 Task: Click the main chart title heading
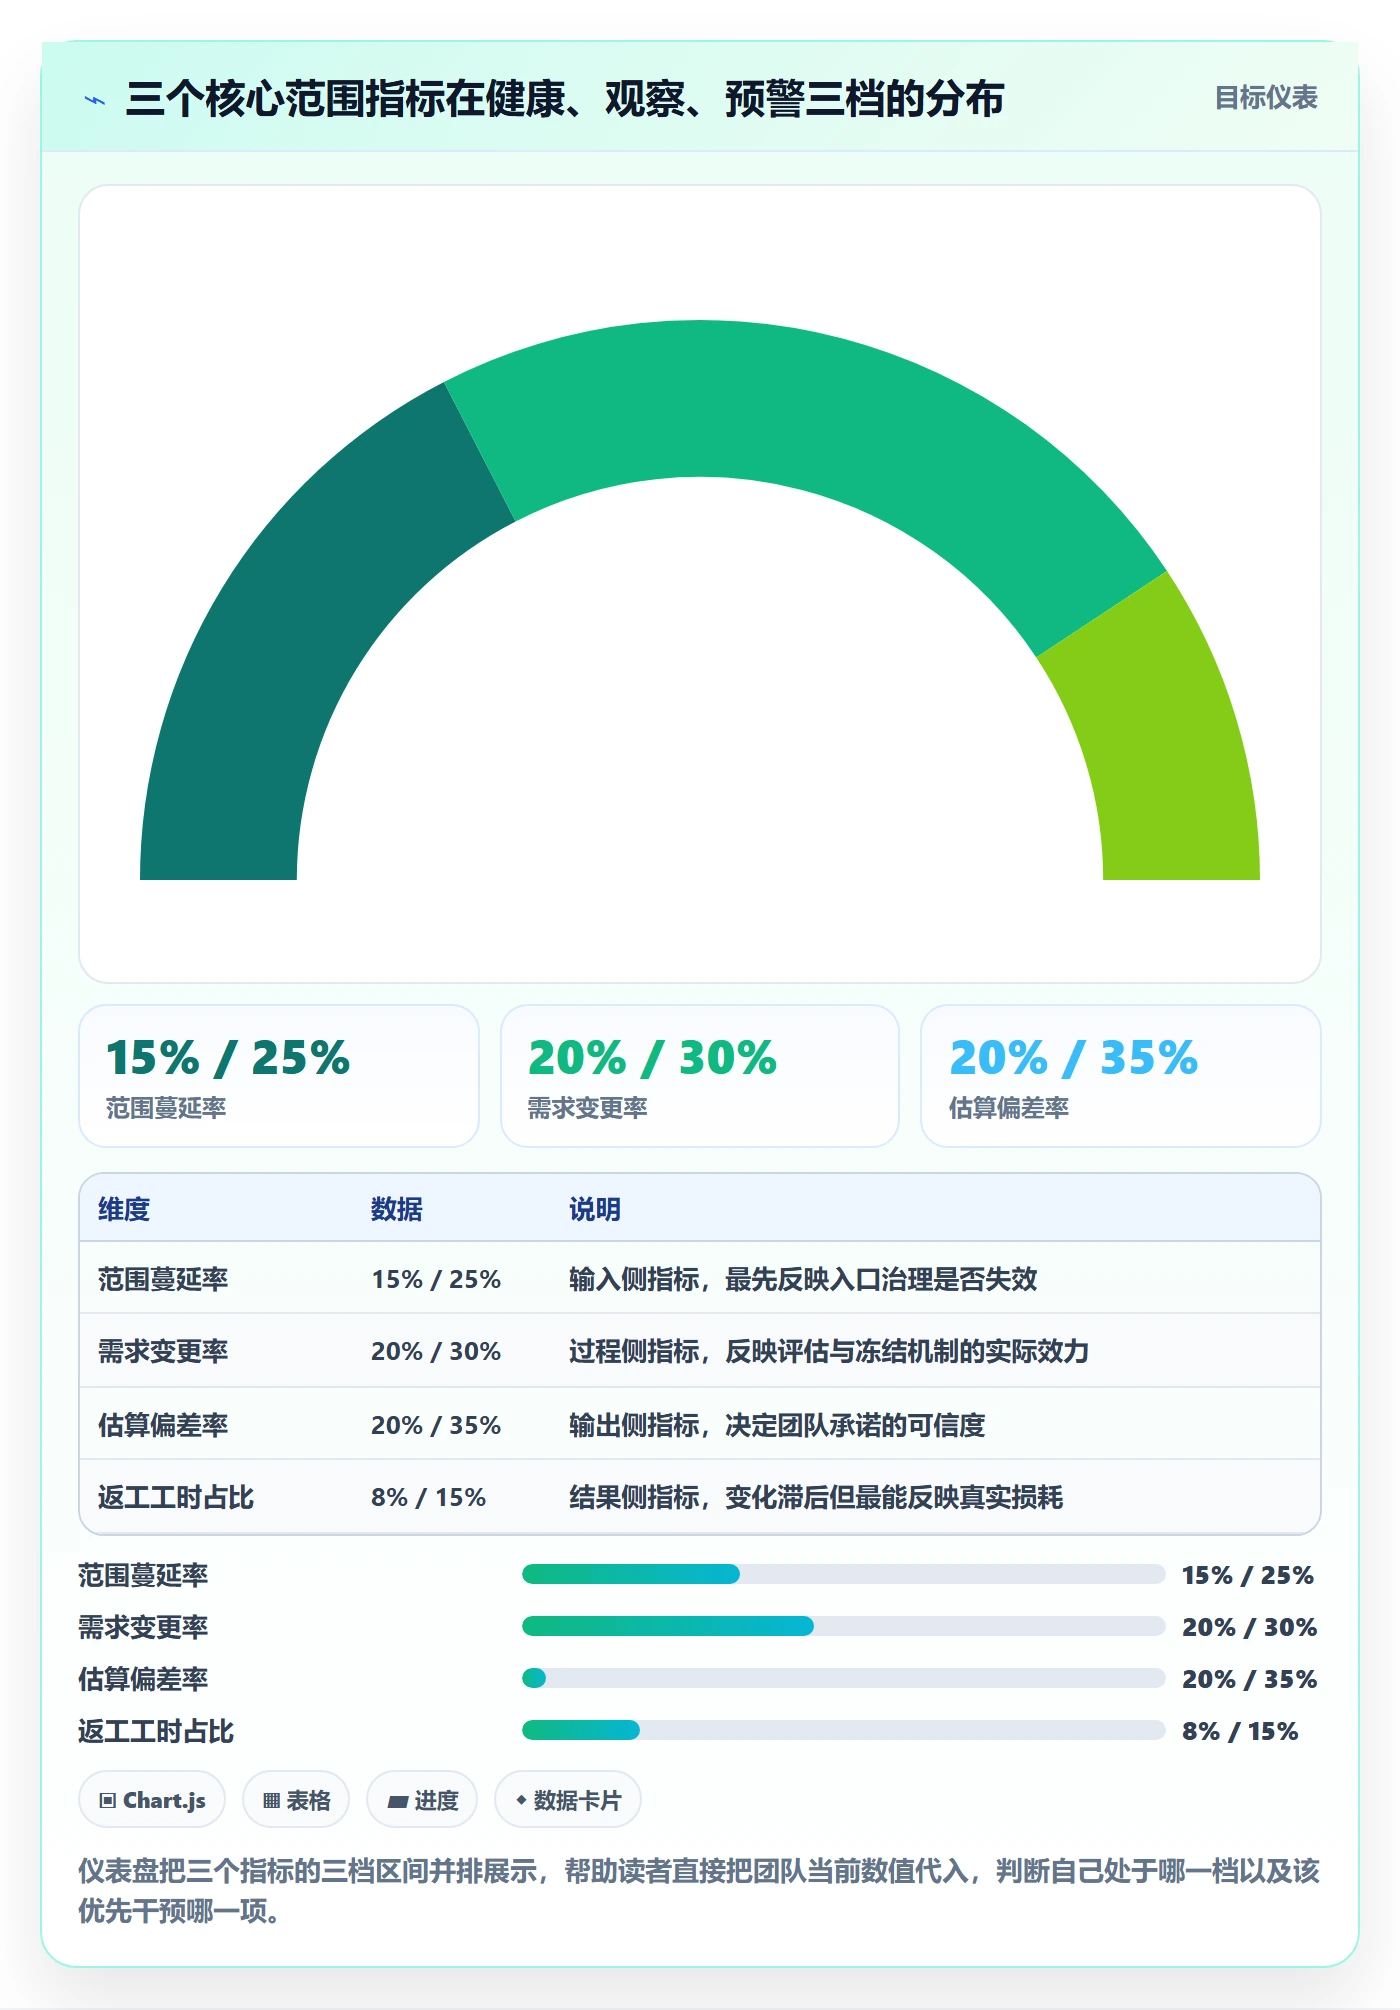click(565, 99)
